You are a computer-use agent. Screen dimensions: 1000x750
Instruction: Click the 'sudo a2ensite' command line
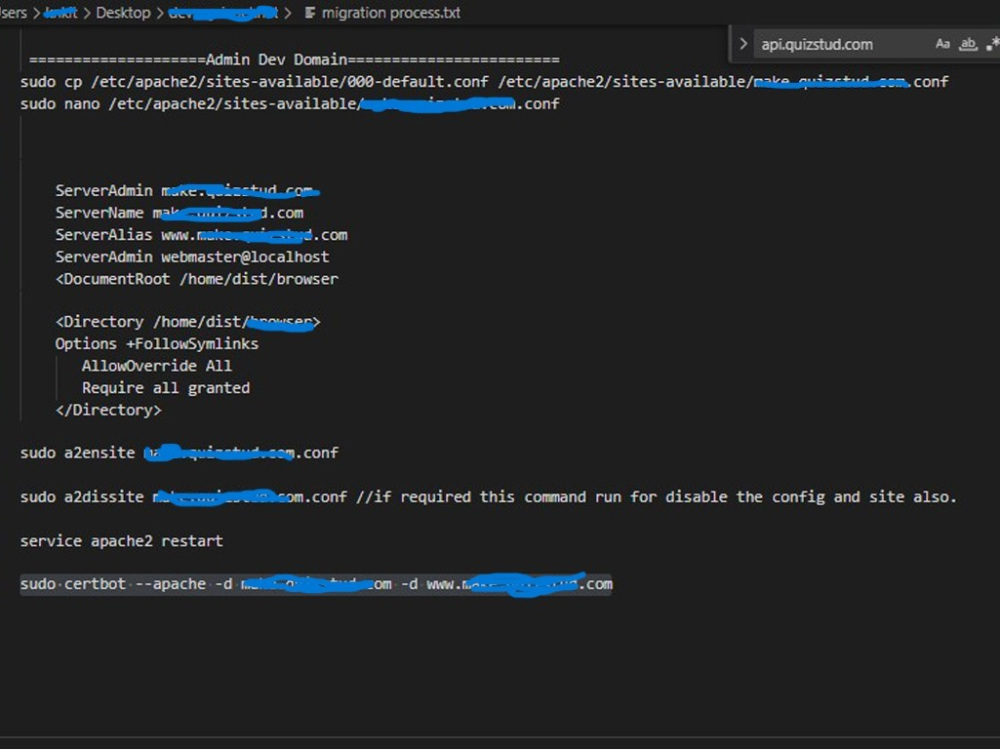179,453
